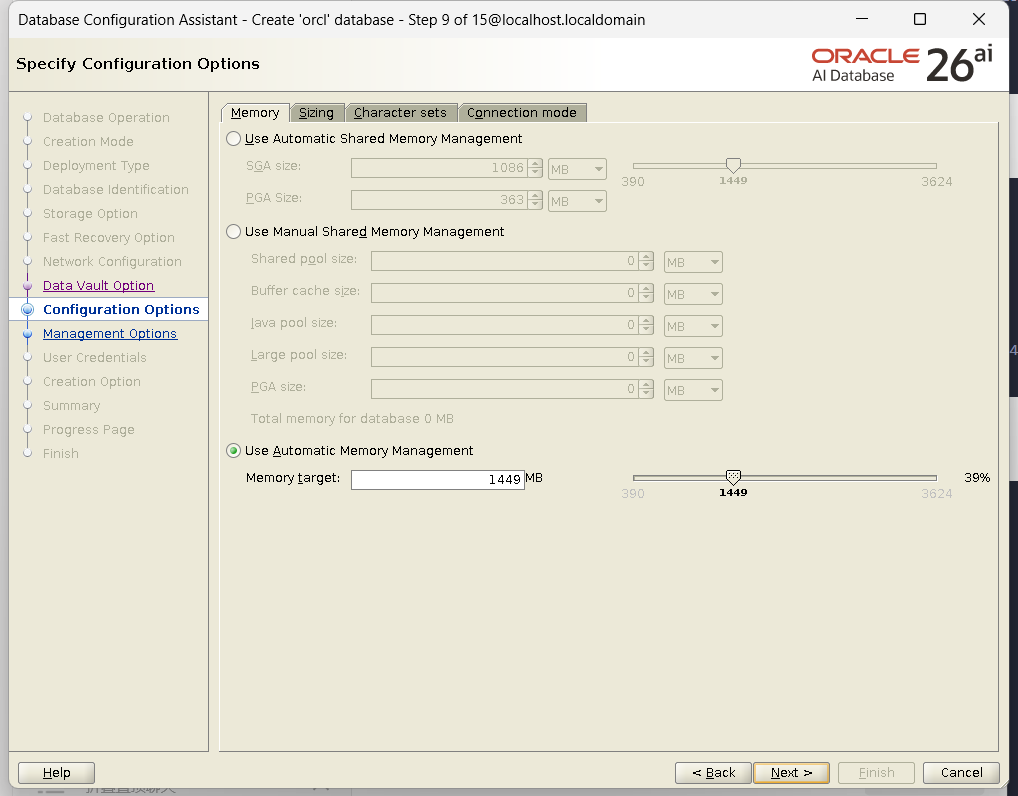Viewport: 1018px width, 796px height.
Task: Select Configuration Options in step list
Action: (x=121, y=310)
